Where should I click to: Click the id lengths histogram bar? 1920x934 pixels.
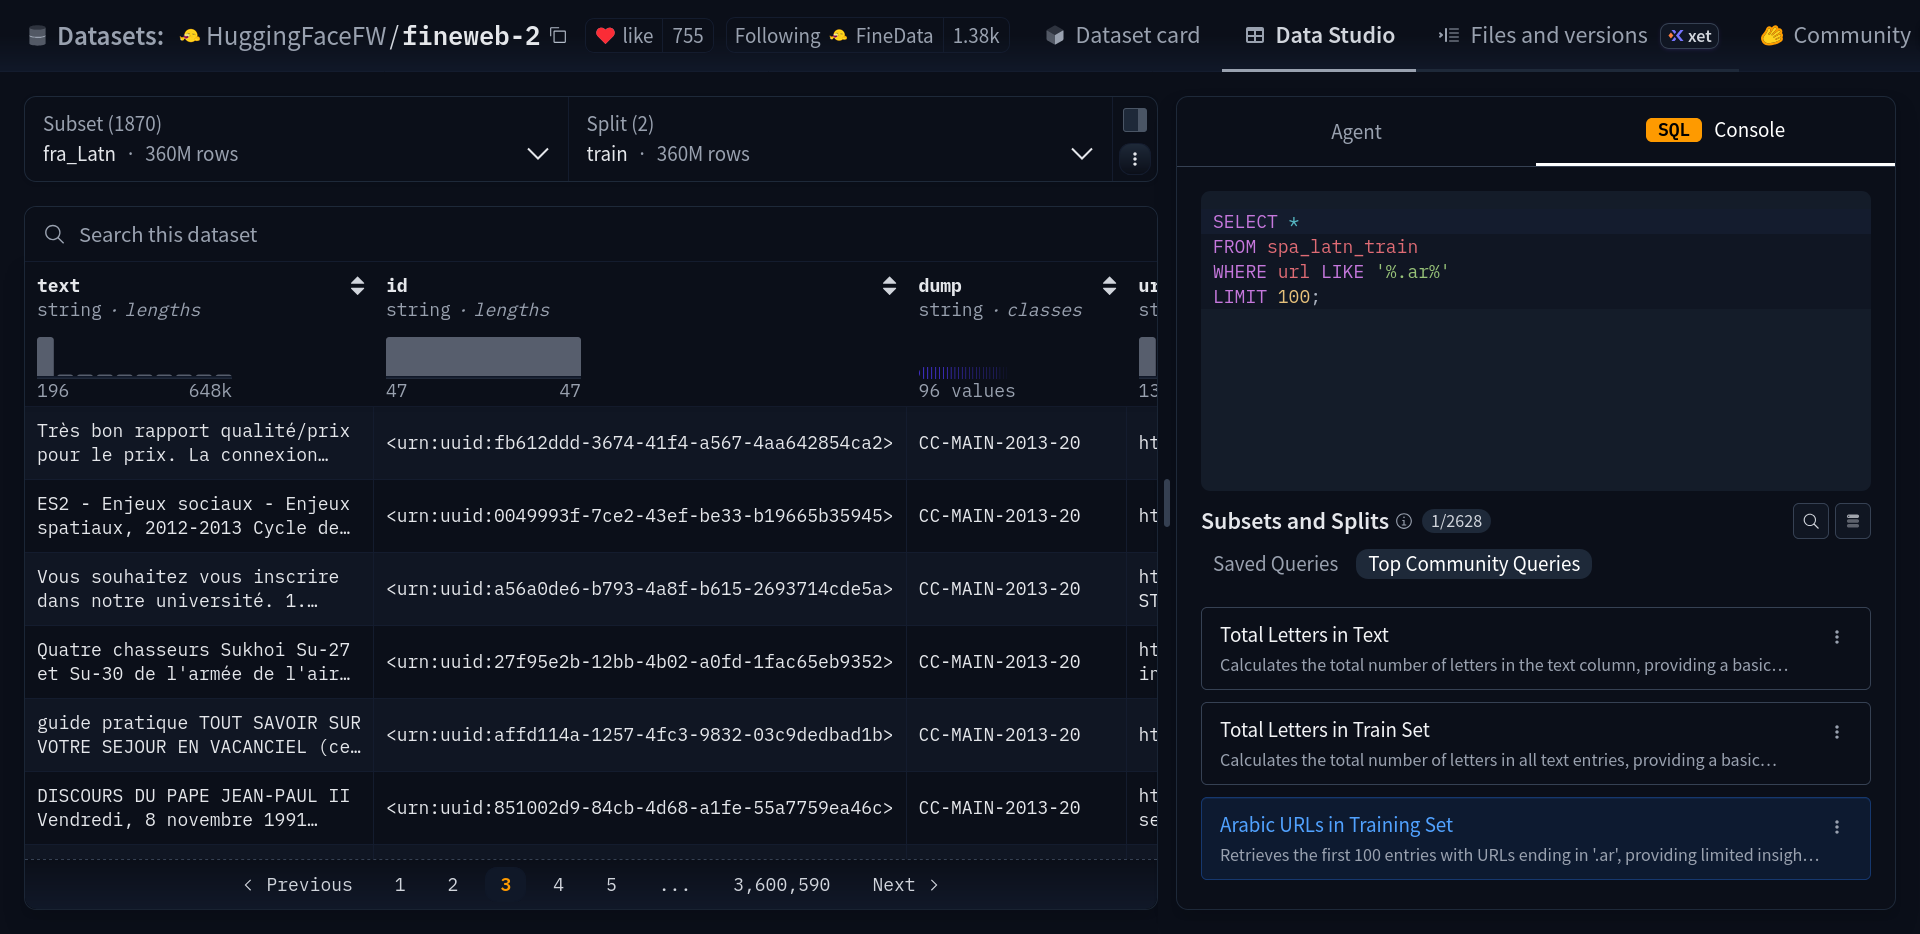[x=483, y=356]
